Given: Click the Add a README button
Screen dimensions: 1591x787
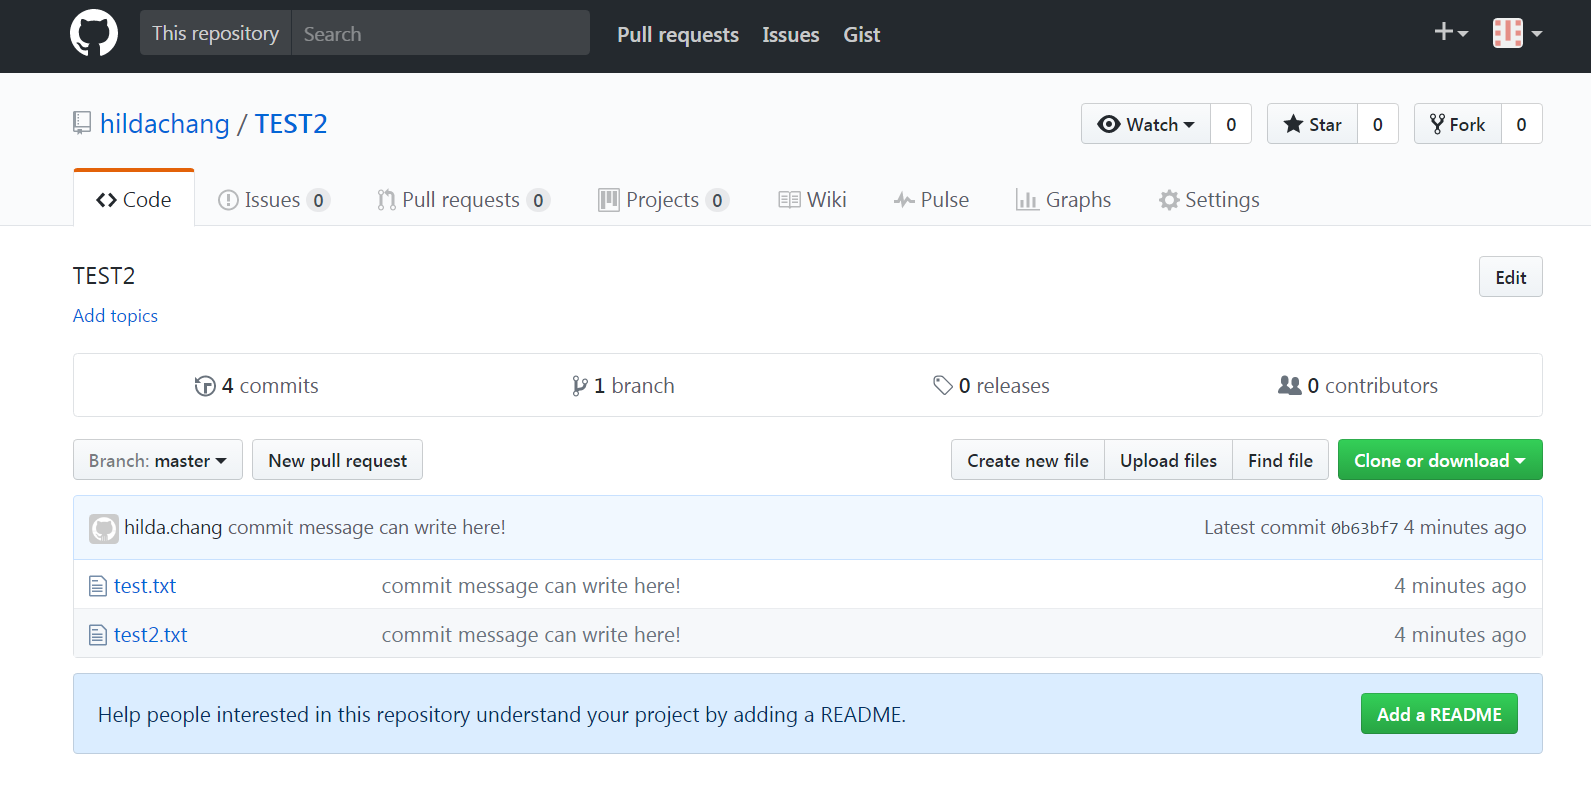Looking at the screenshot, I should click(x=1439, y=714).
